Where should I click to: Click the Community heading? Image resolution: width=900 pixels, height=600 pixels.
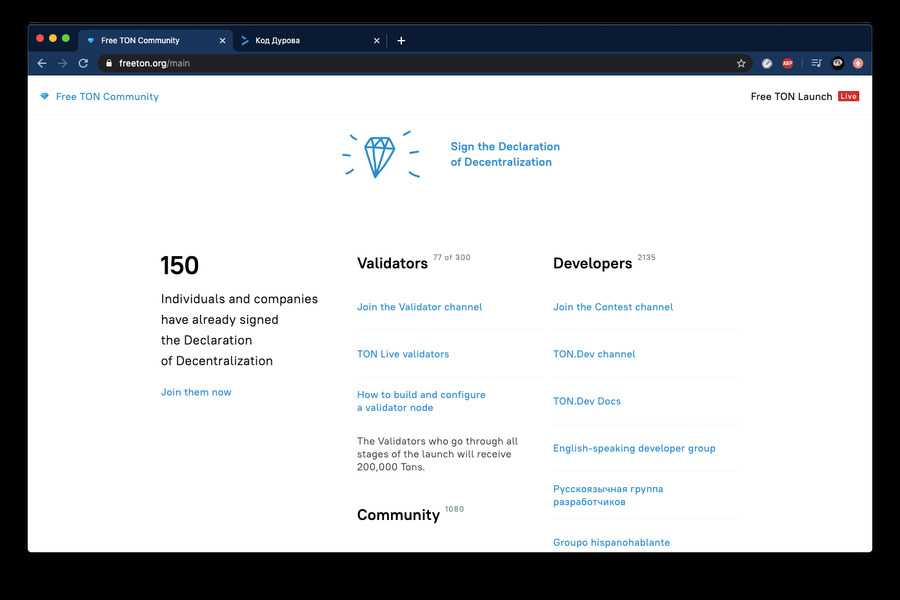398,514
